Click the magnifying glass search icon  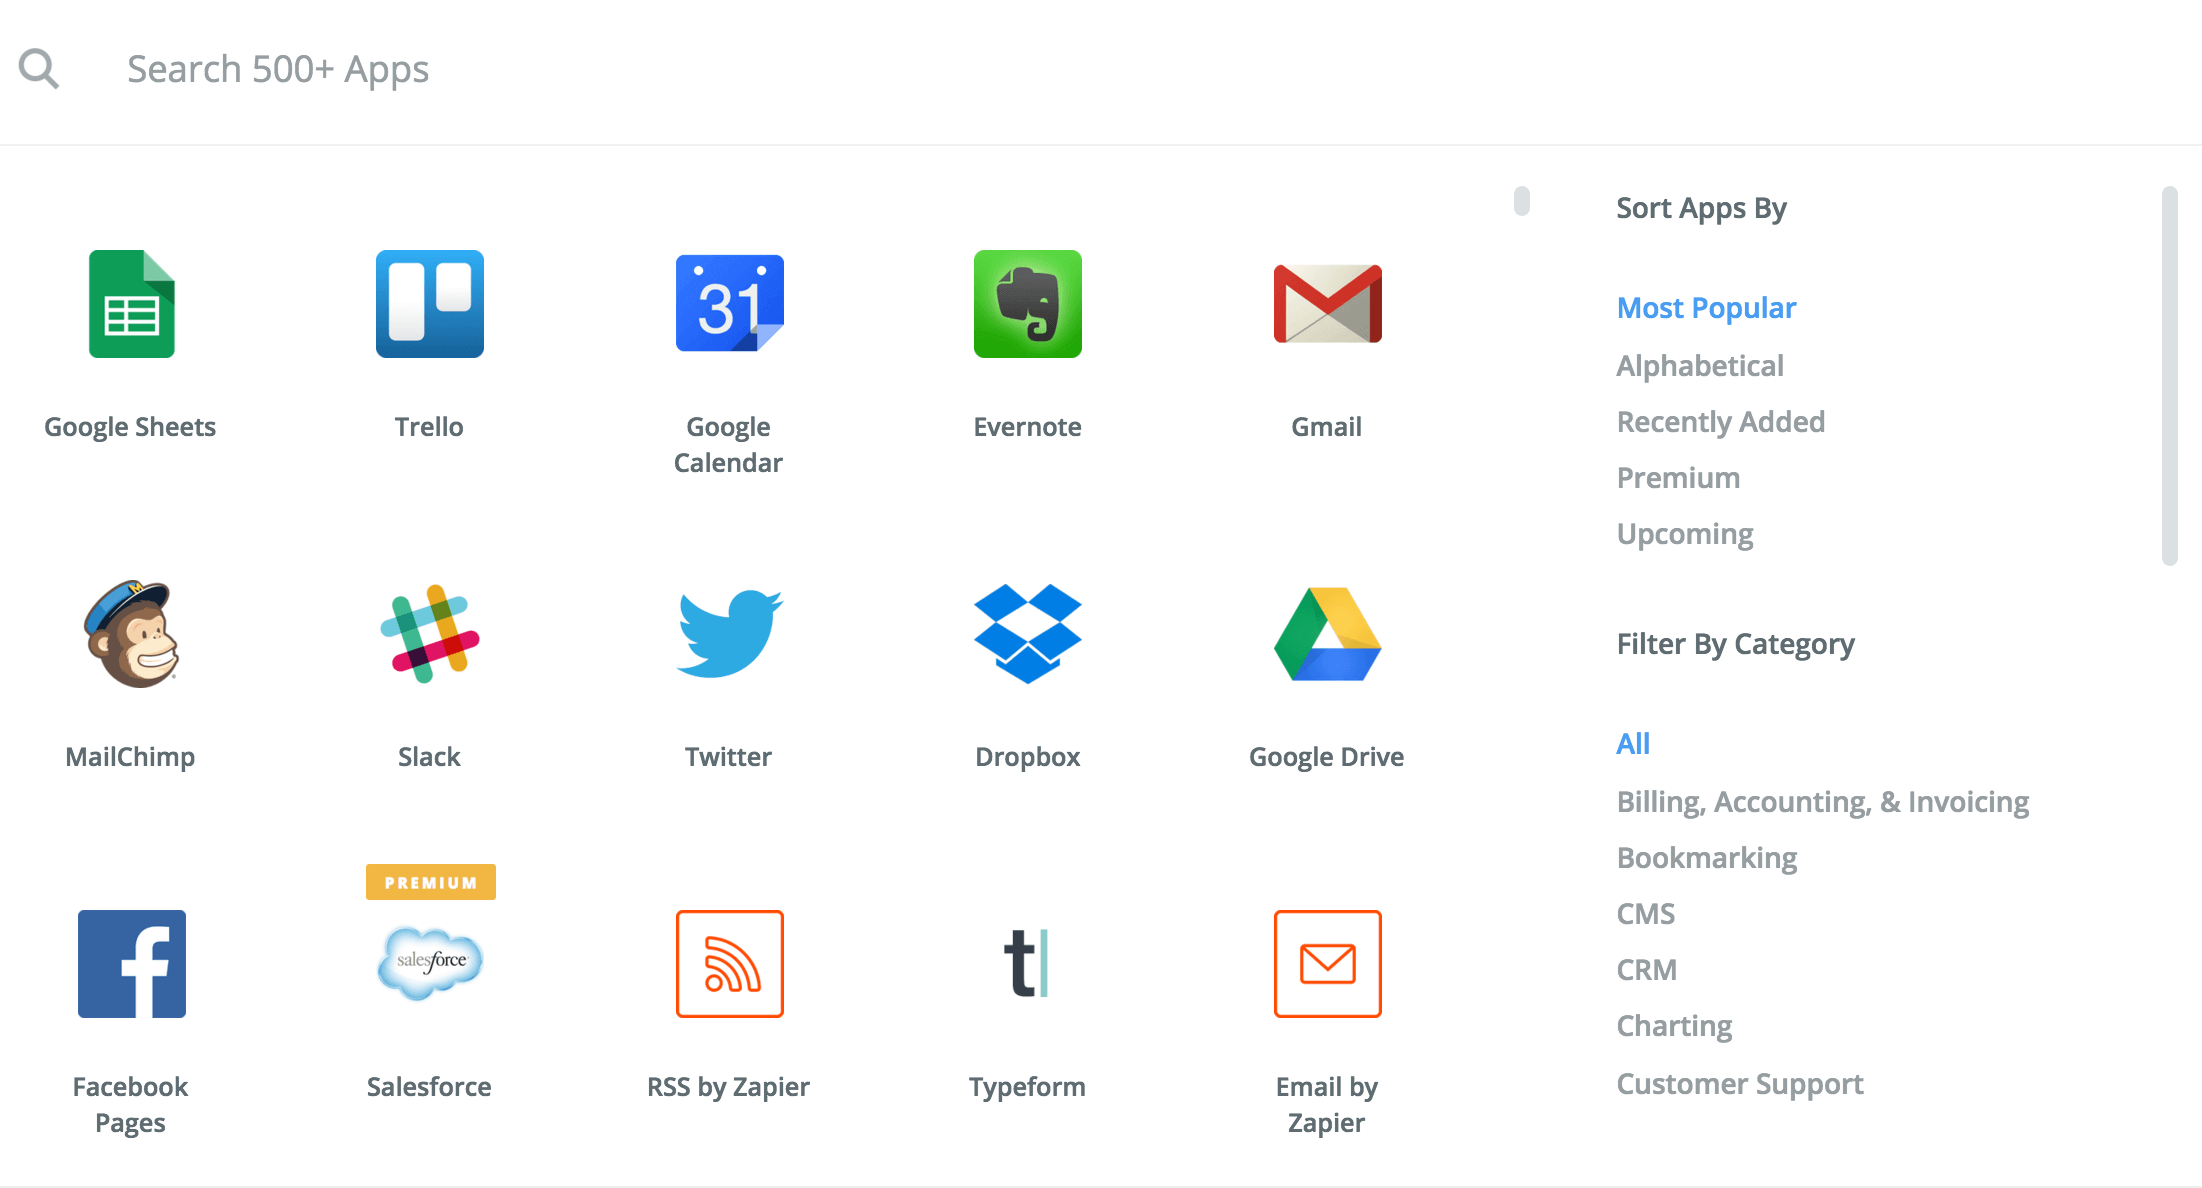(x=39, y=69)
